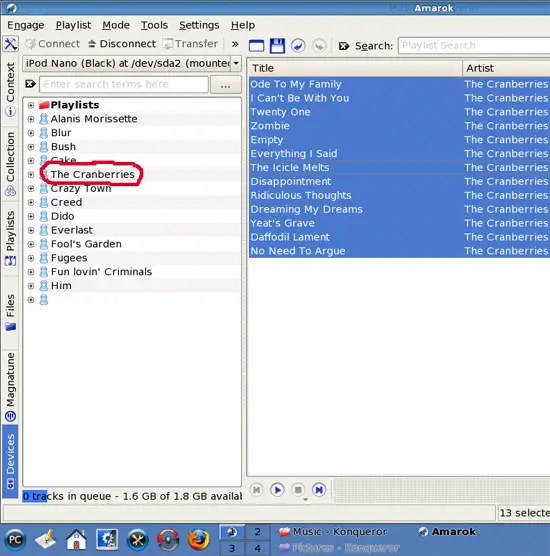Click the undo check-mark icon in playlist toolbar
550x556 pixels.
tap(298, 46)
